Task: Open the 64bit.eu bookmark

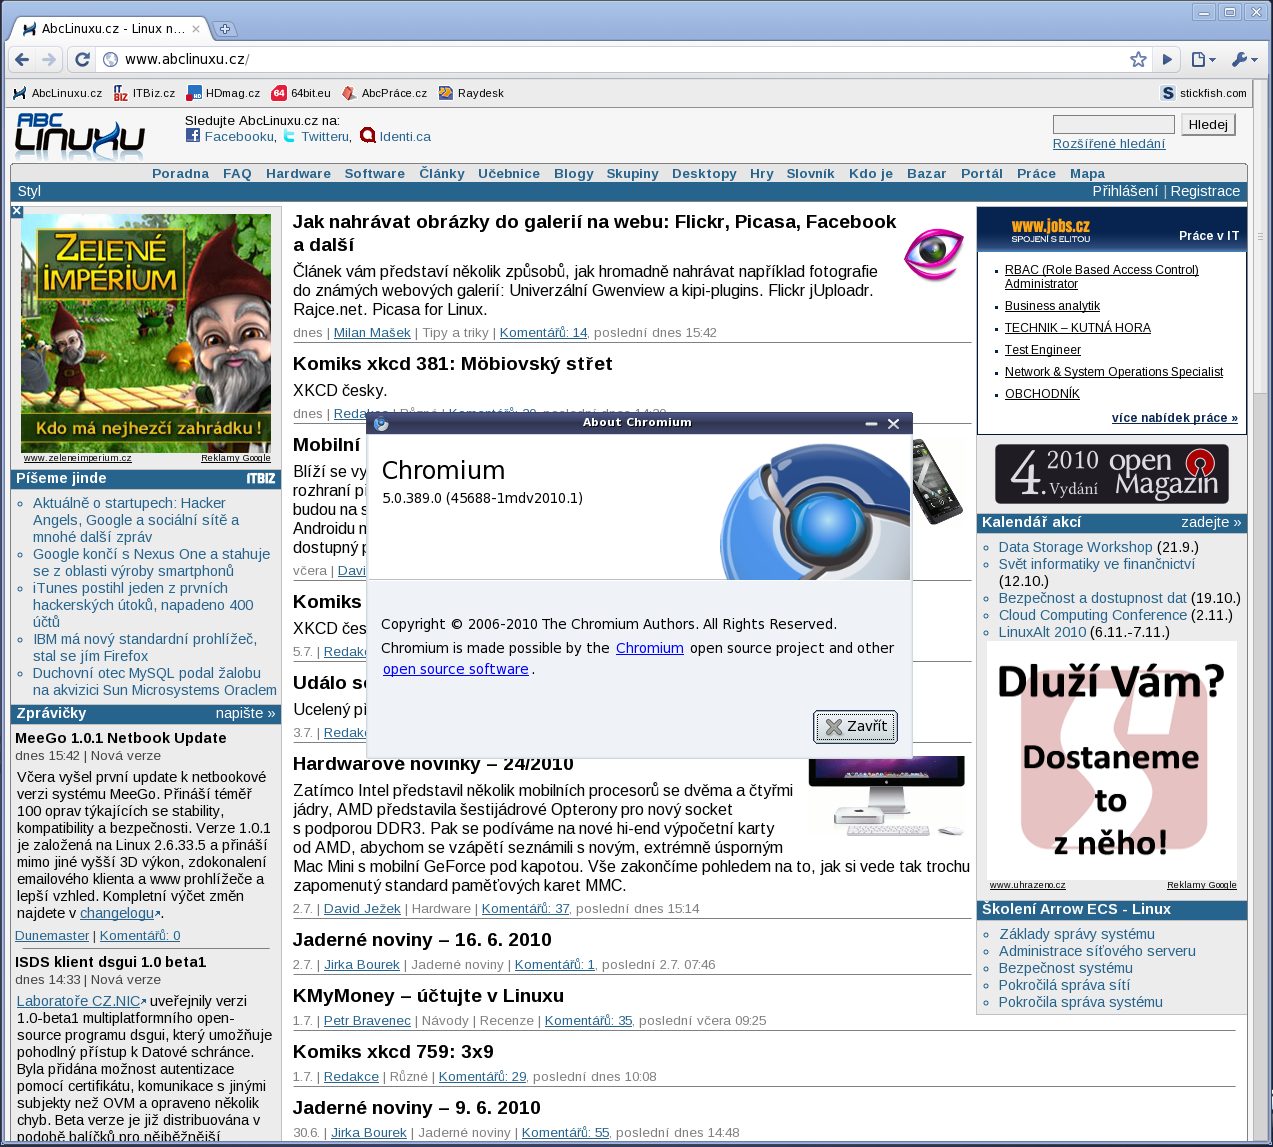Action: point(301,93)
